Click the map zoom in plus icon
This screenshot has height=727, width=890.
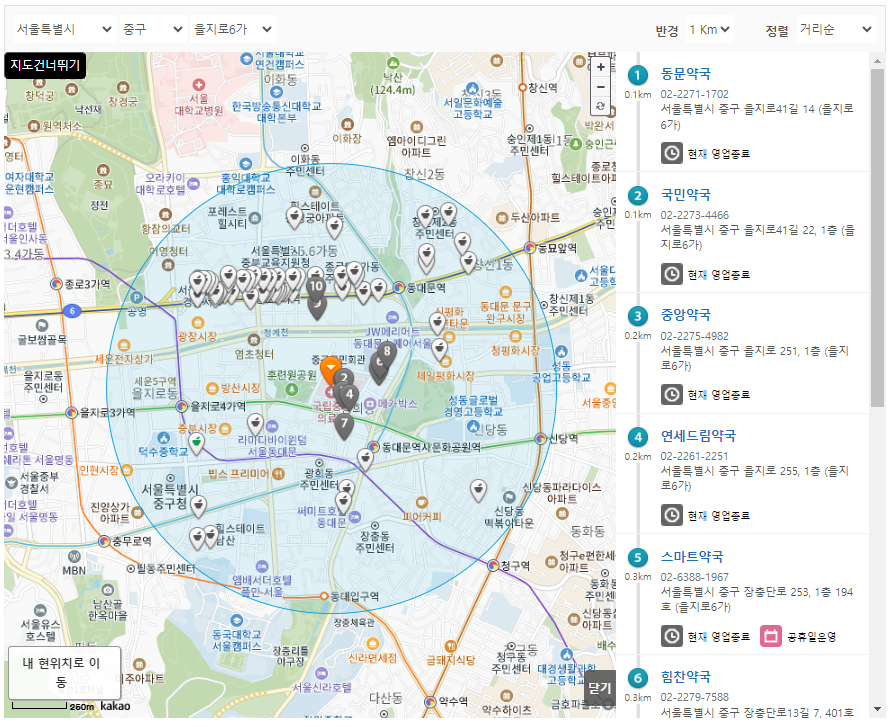(x=602, y=67)
